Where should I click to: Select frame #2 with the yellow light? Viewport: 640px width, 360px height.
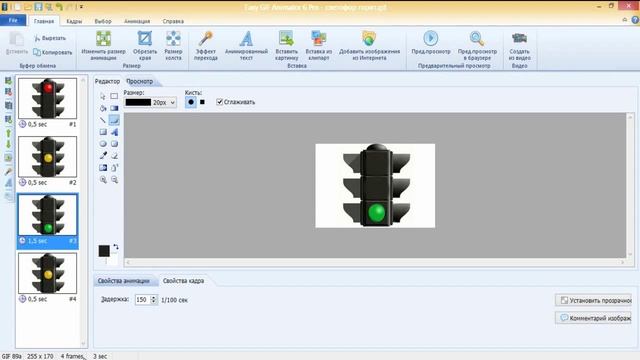pos(47,157)
